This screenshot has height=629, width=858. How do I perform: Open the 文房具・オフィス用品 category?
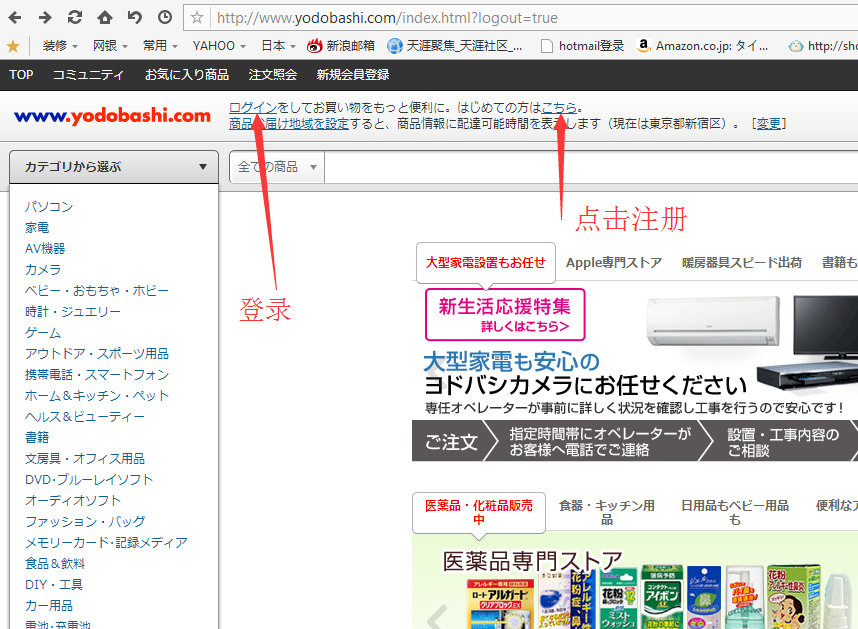pyautogui.click(x=85, y=458)
